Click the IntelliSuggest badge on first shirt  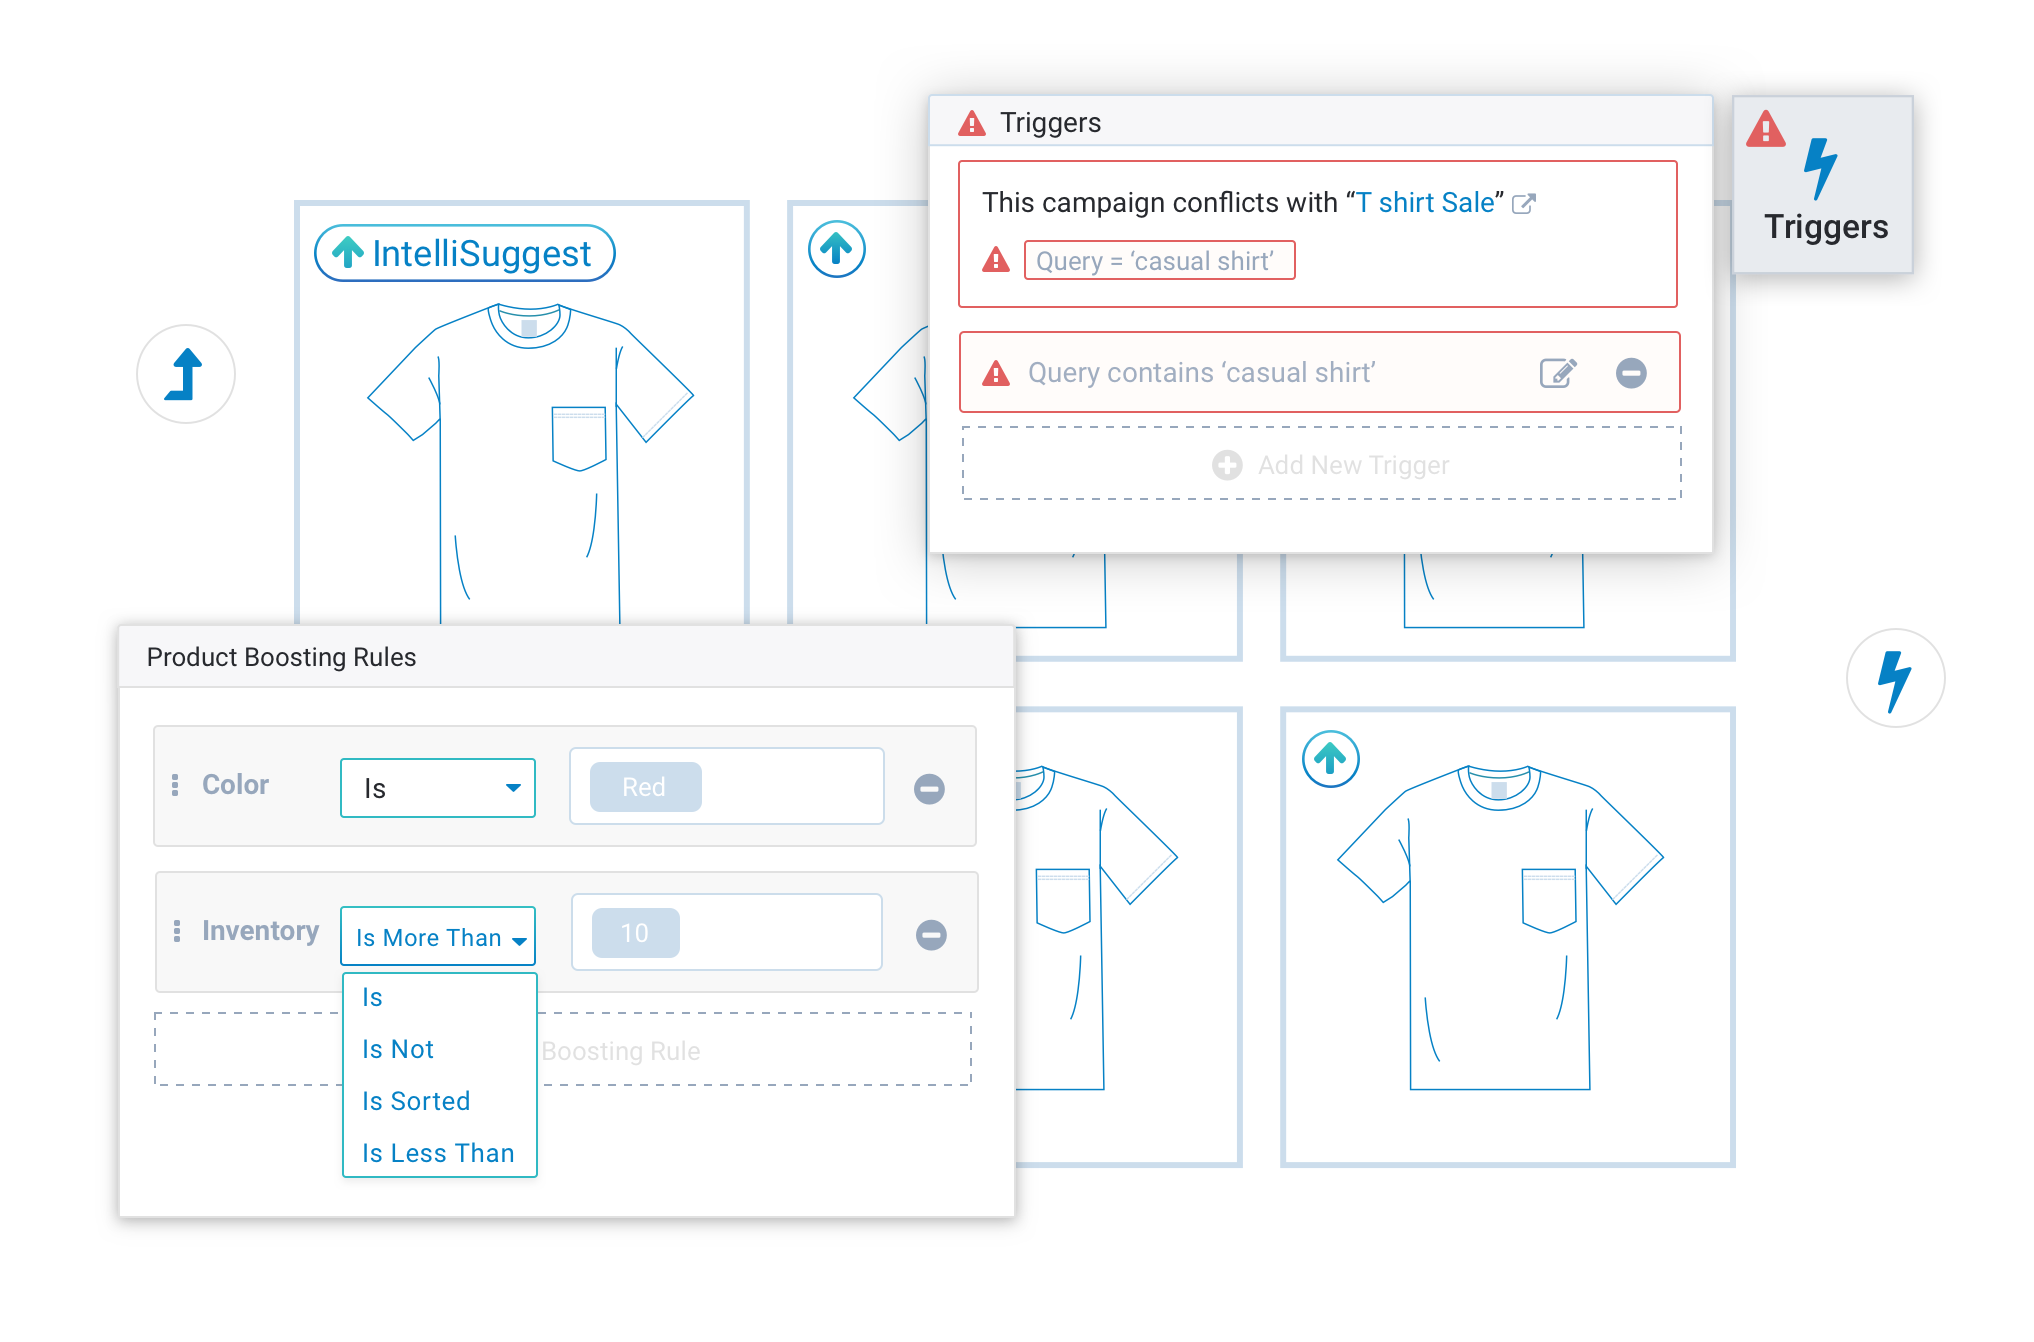(465, 253)
